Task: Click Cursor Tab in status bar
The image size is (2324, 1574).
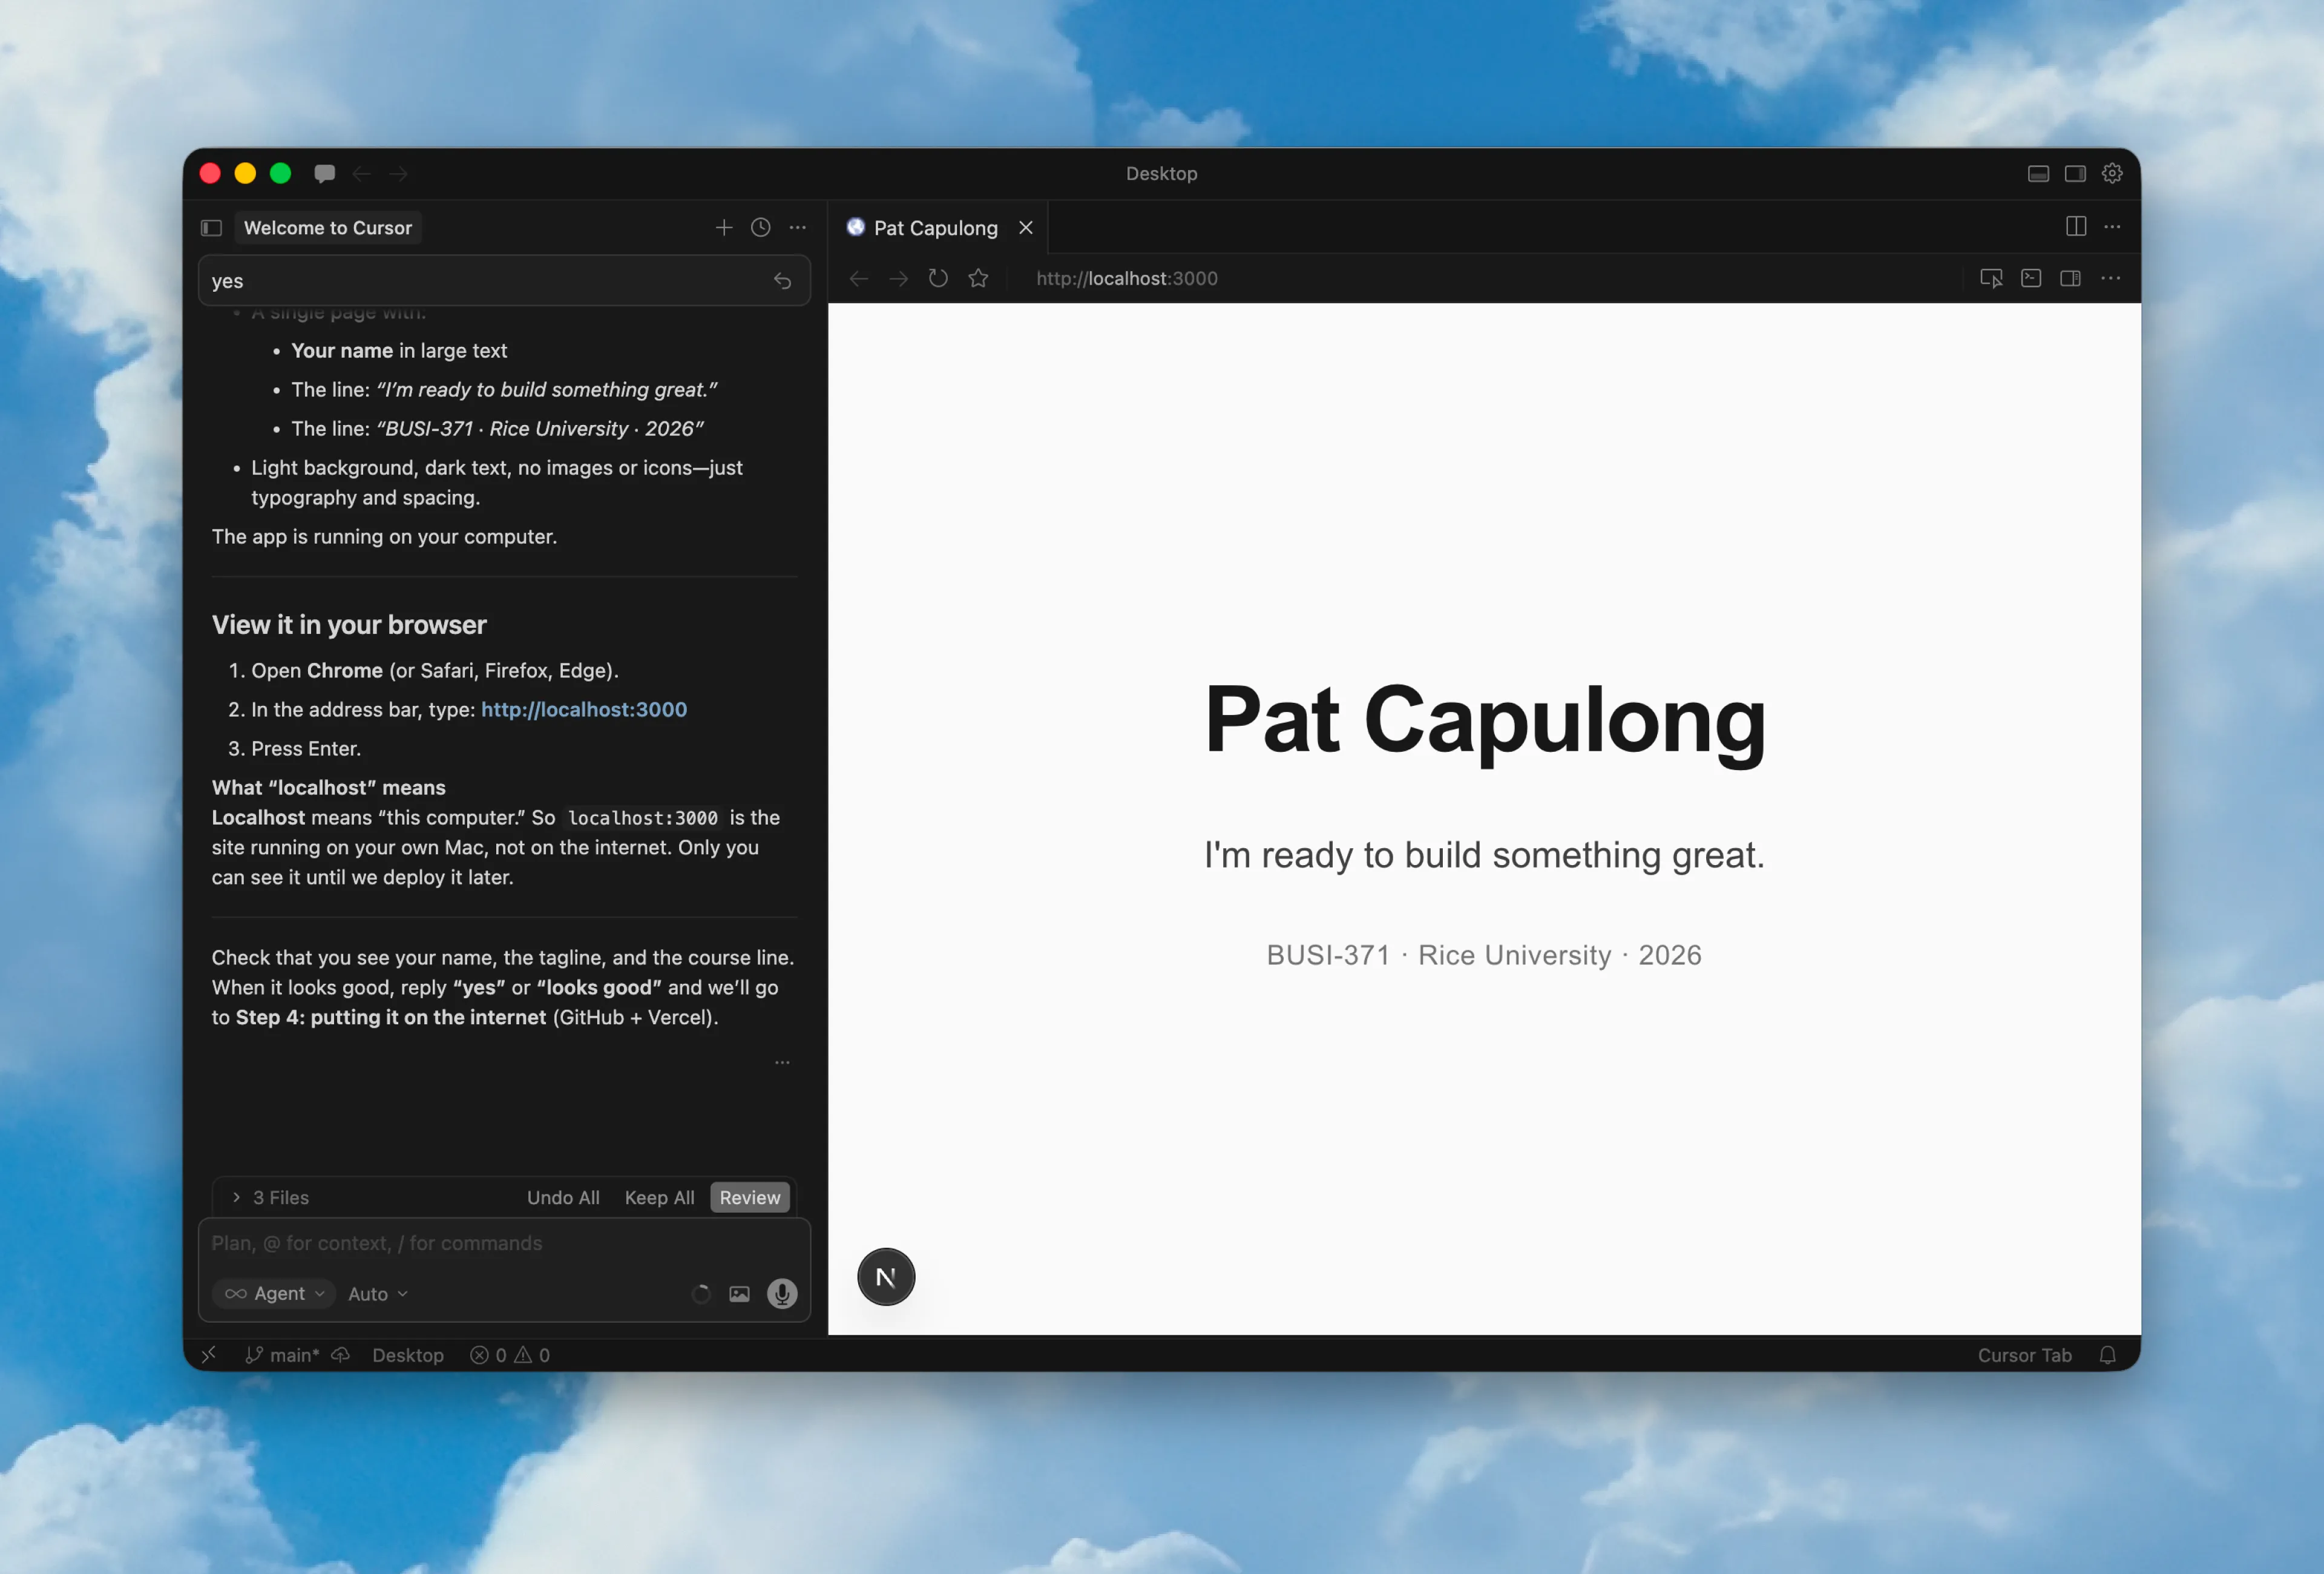Action: 2024,1355
